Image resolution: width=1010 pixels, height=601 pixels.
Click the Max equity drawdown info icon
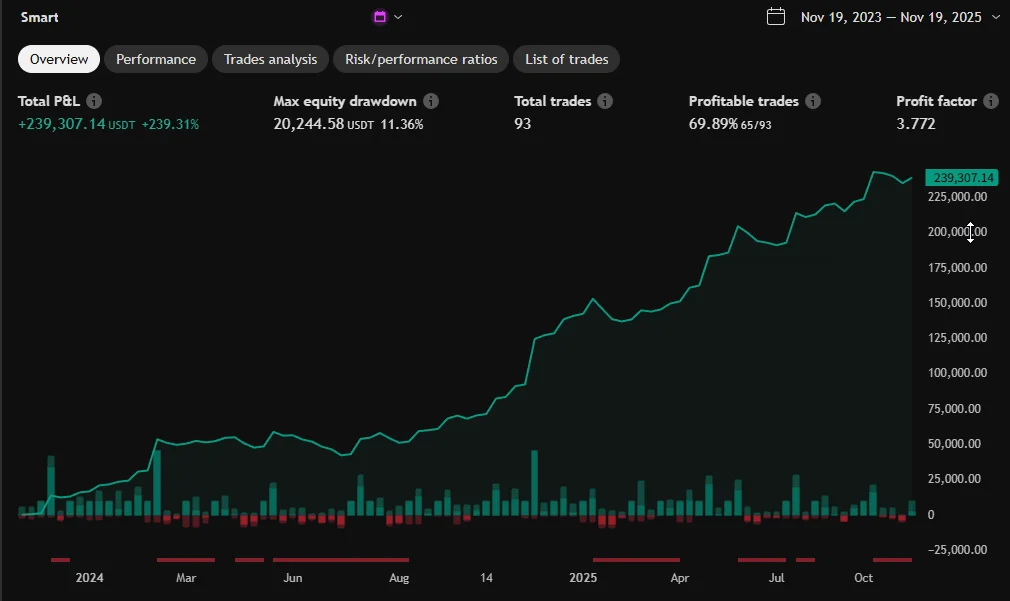coord(431,101)
